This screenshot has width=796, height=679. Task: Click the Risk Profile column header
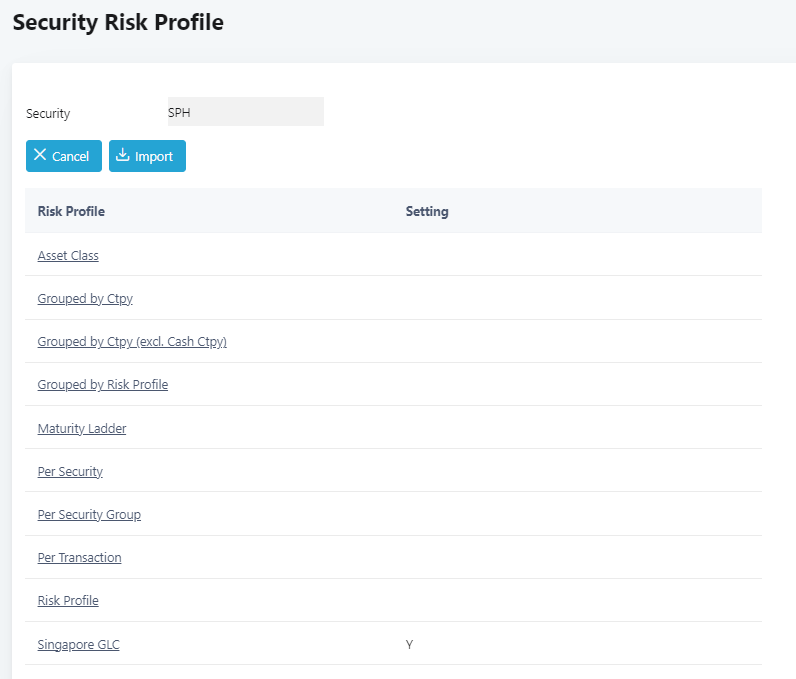(x=71, y=211)
